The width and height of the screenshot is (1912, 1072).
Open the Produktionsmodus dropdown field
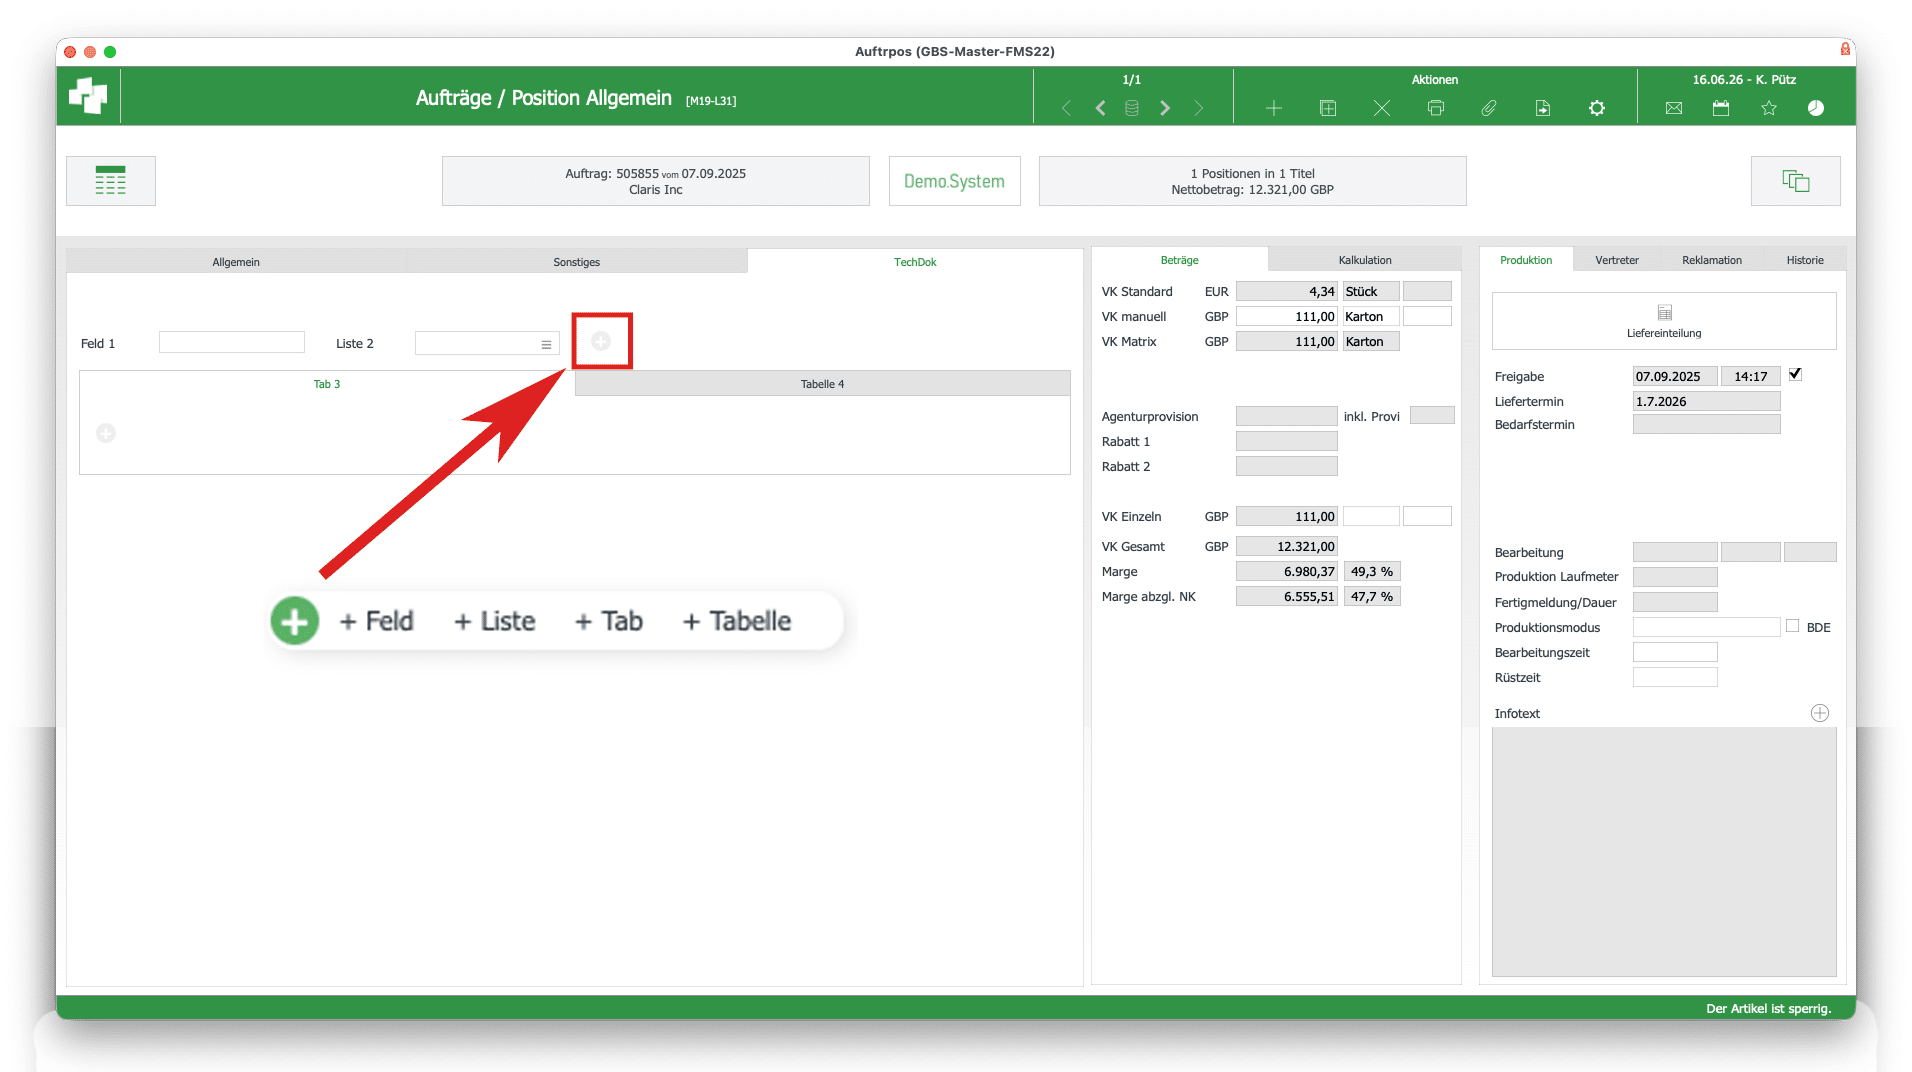click(x=1706, y=627)
